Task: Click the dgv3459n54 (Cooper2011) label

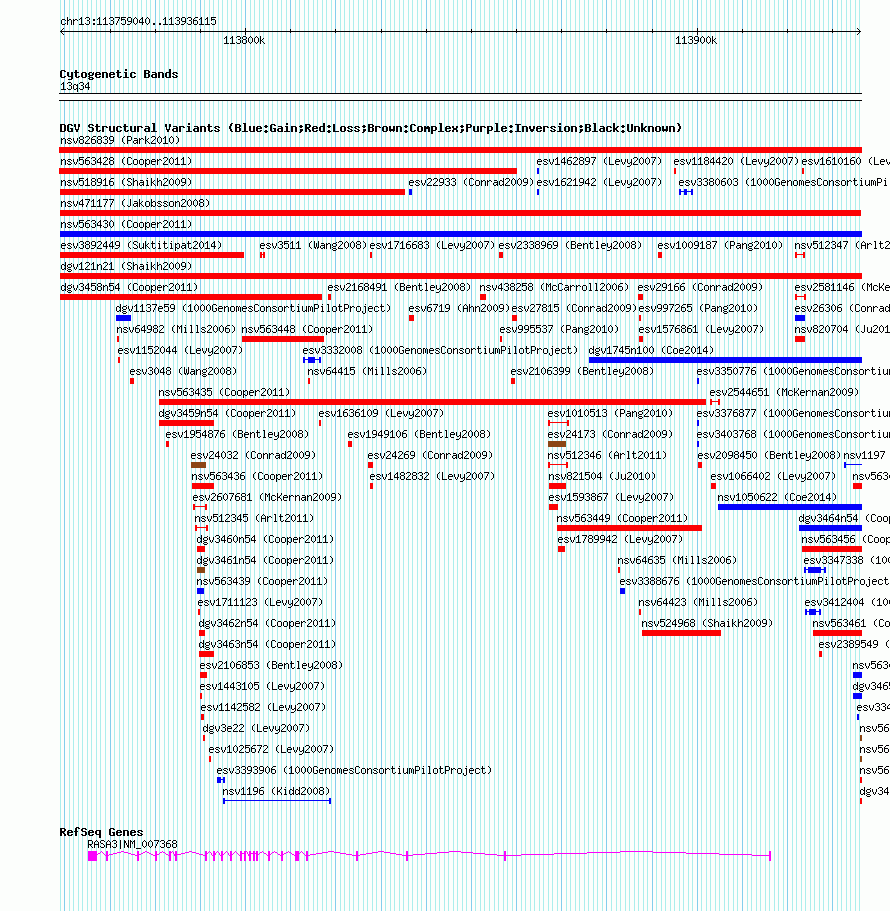Action: point(227,413)
